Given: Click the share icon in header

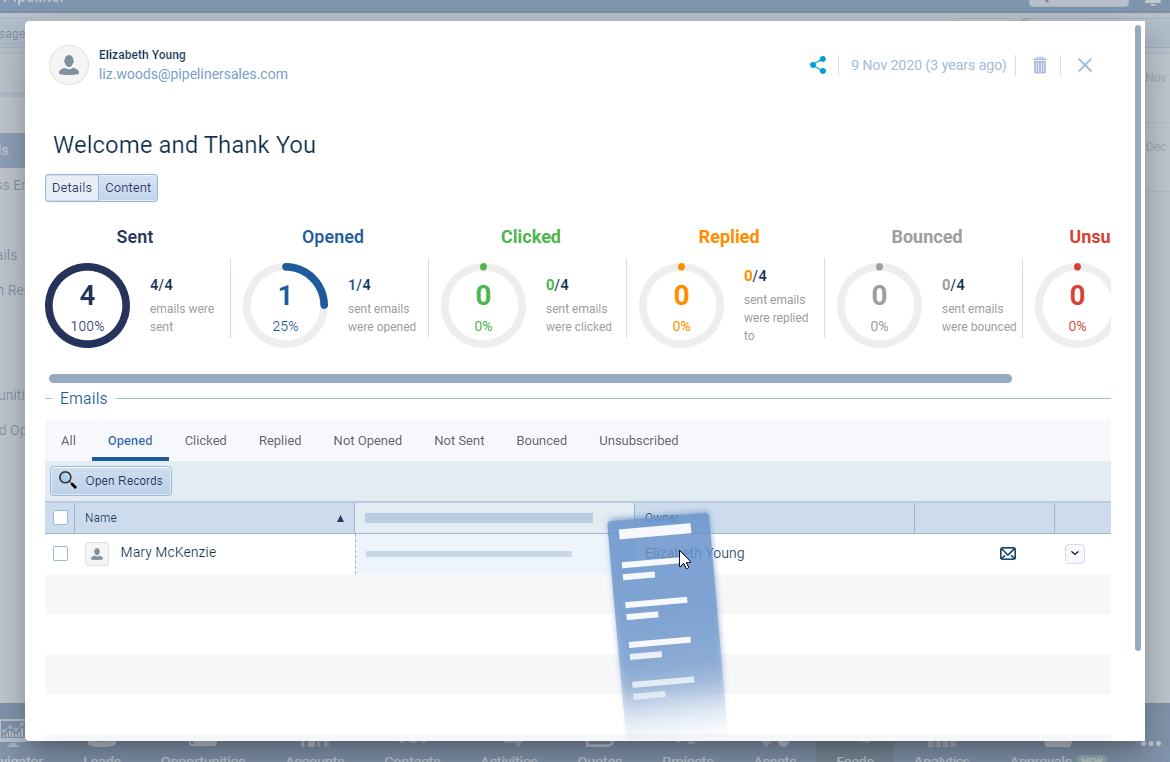Looking at the screenshot, I should pos(818,65).
